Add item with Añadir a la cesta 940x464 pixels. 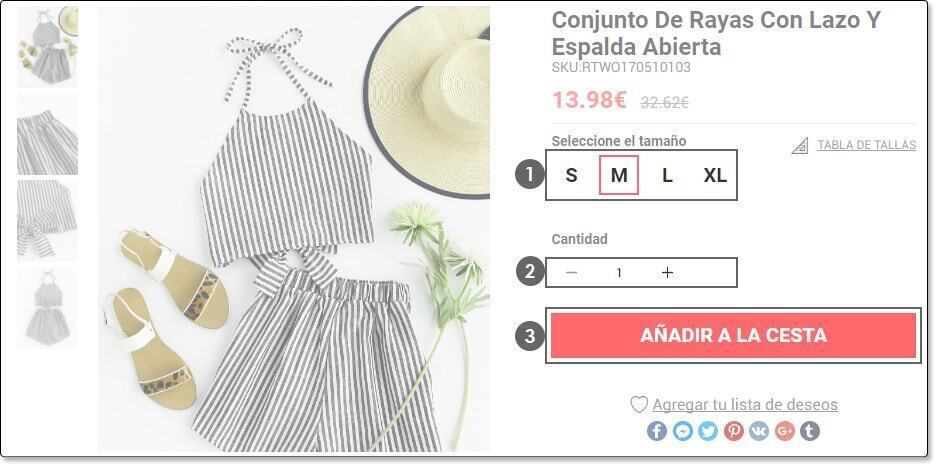tap(733, 335)
